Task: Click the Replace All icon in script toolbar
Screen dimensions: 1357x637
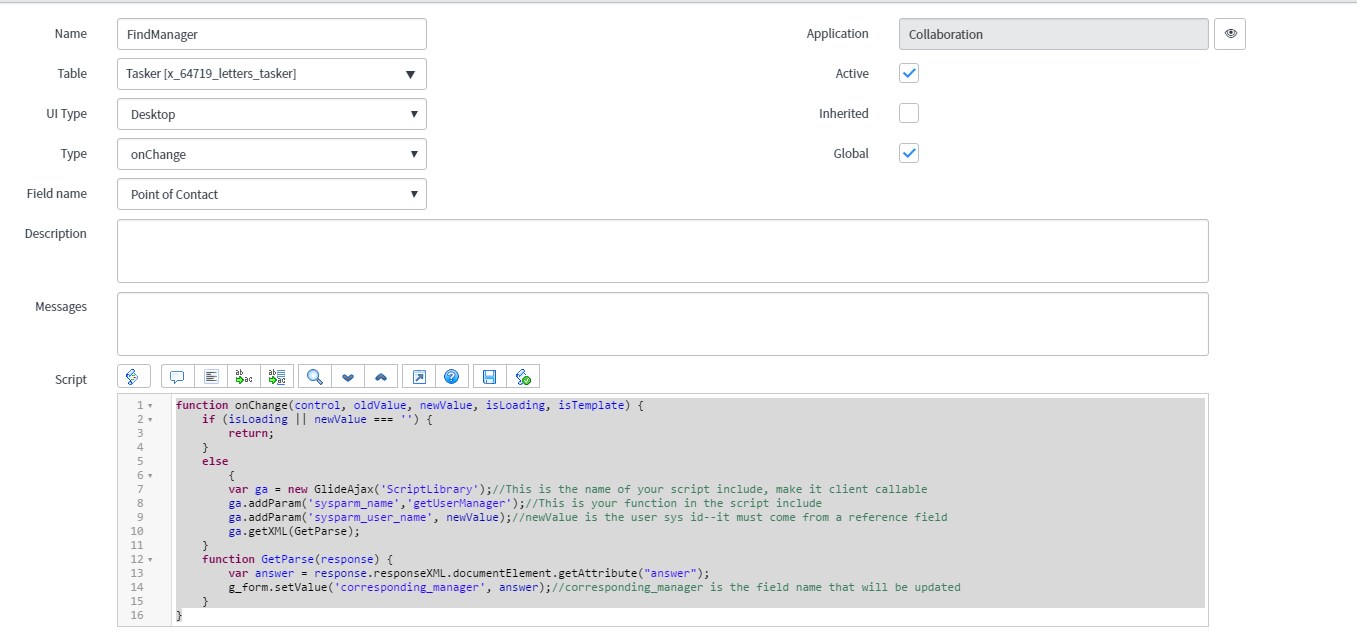Action: (x=278, y=376)
